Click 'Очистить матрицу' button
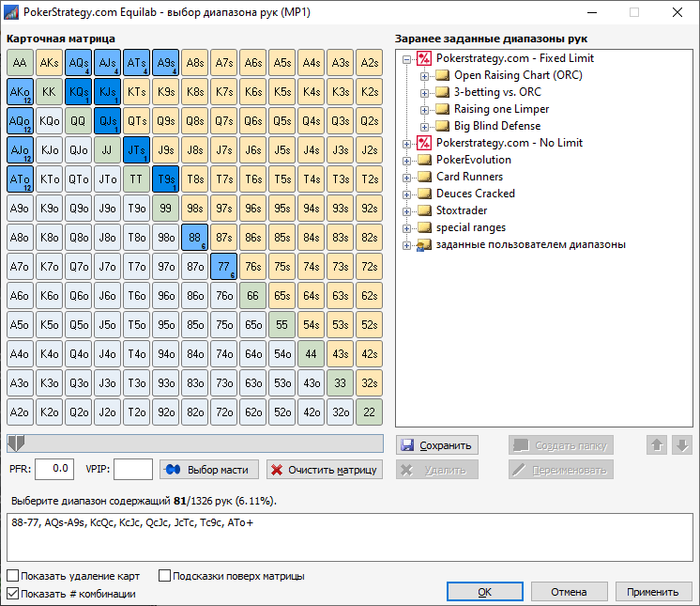This screenshot has height=606, width=700. [325, 470]
